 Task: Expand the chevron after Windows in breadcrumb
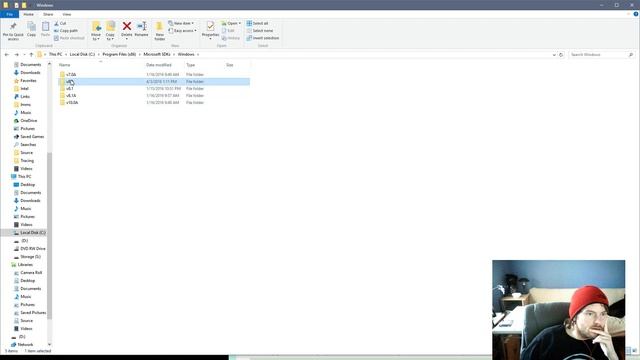pyautogui.click(x=198, y=54)
